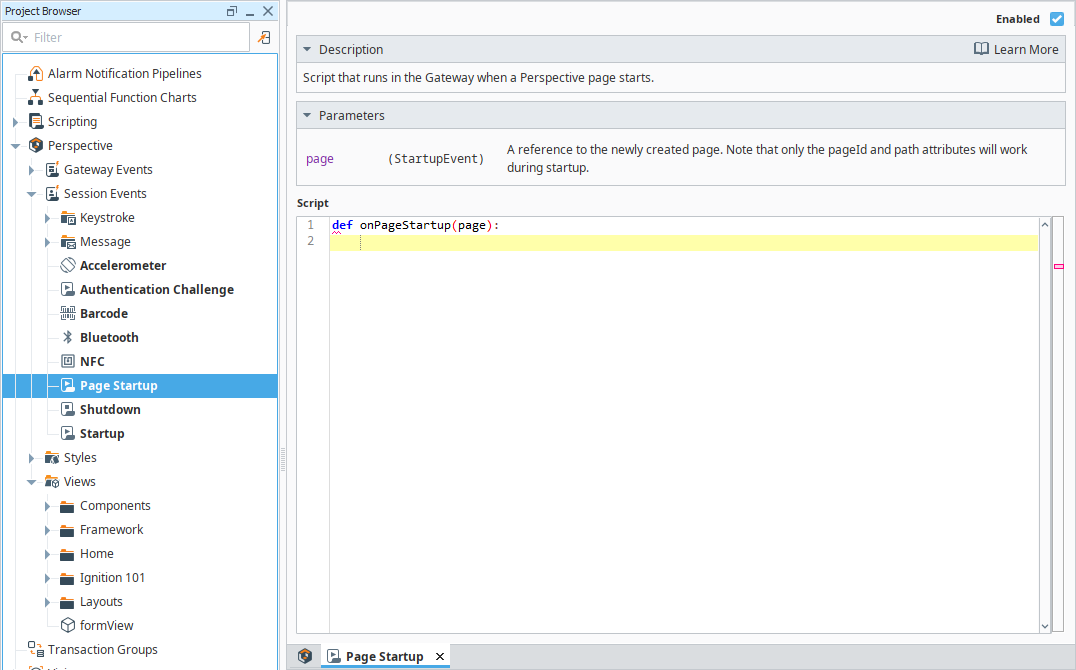The width and height of the screenshot is (1076, 670).
Task: Collapse the Parameters section
Action: [307, 115]
